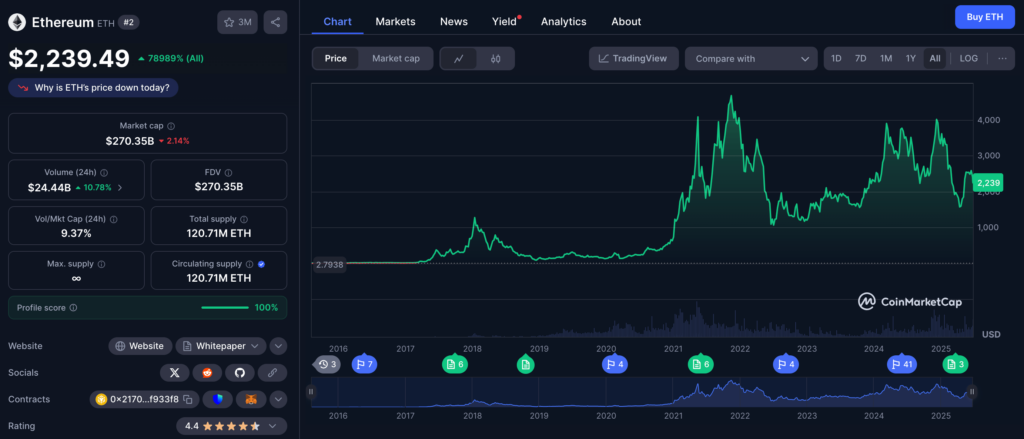Open the Whitepaper dropdown

(221, 346)
